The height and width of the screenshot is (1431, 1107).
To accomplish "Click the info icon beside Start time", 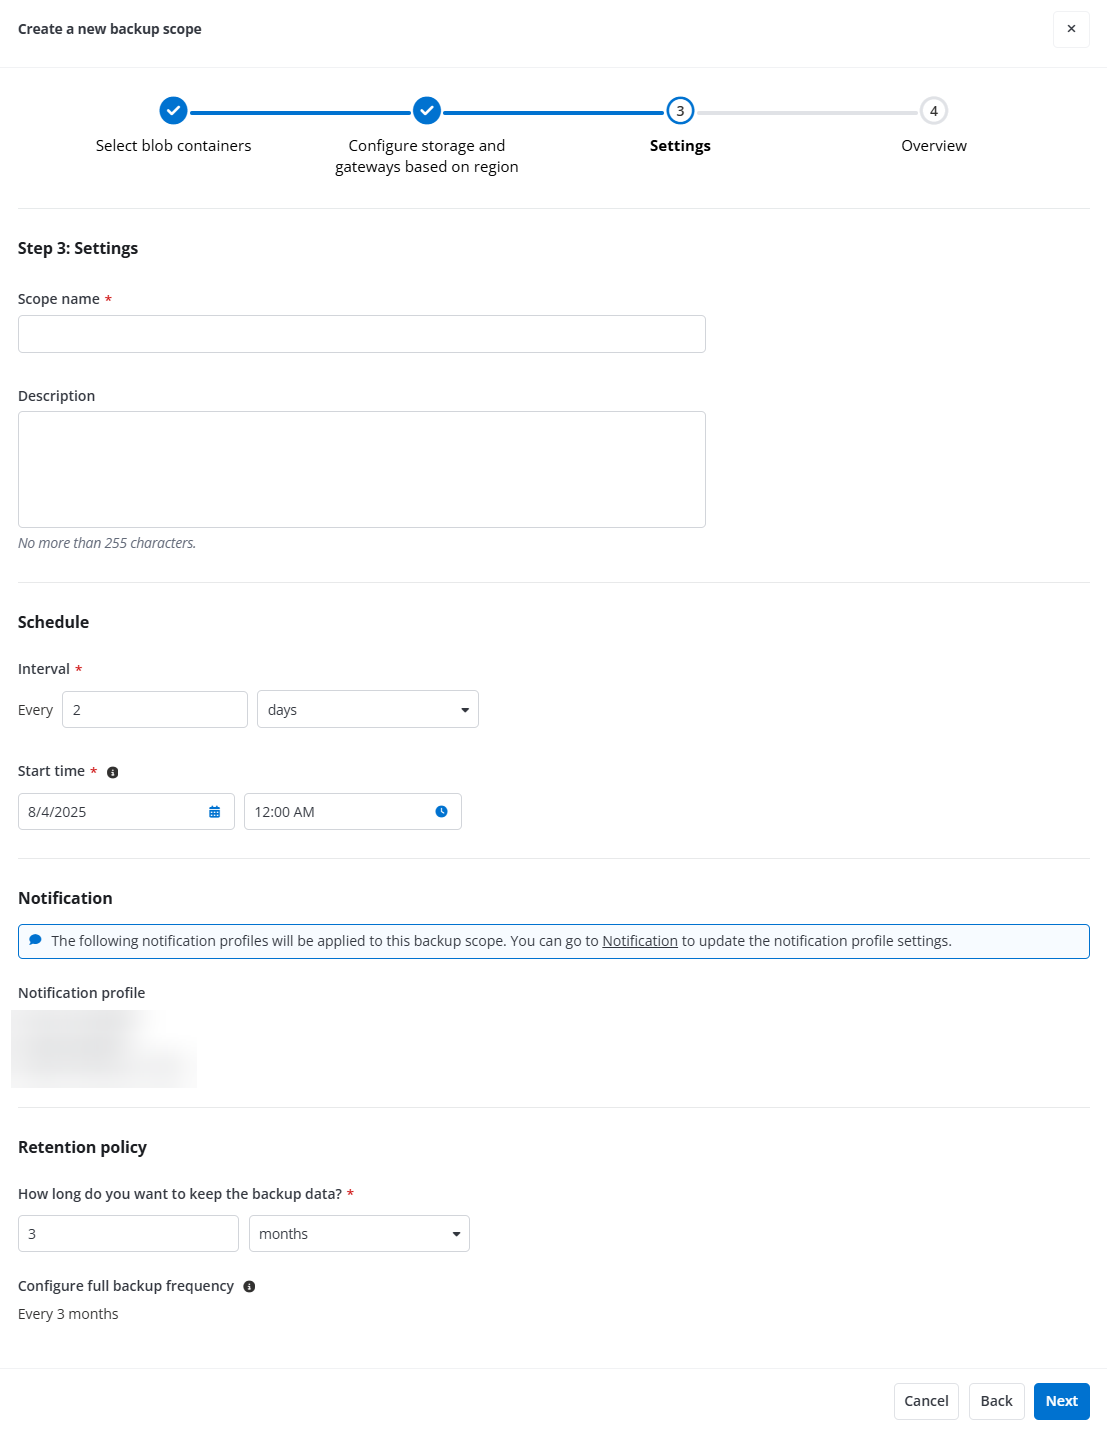I will (x=113, y=771).
